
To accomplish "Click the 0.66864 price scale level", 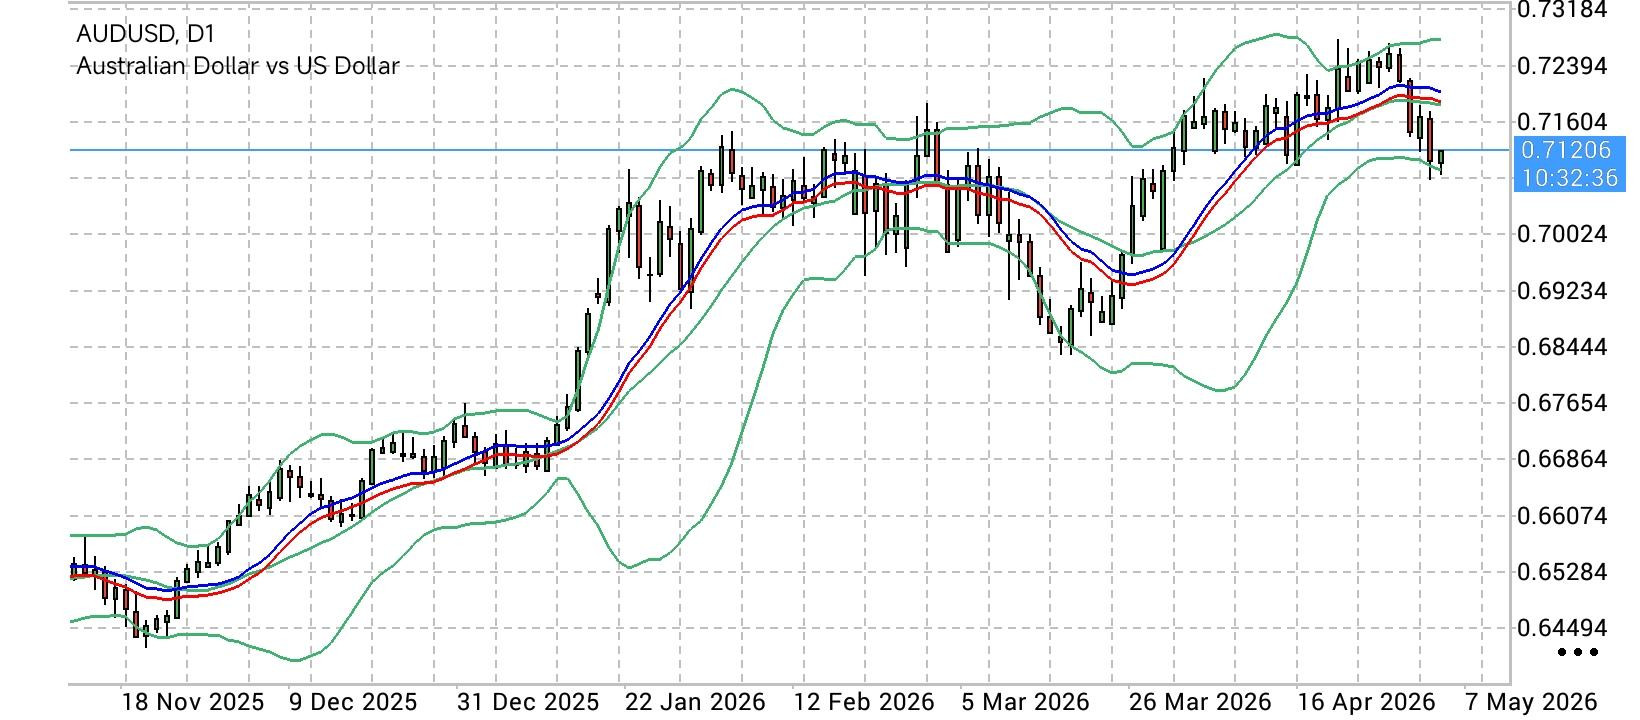I will 1562,459.
